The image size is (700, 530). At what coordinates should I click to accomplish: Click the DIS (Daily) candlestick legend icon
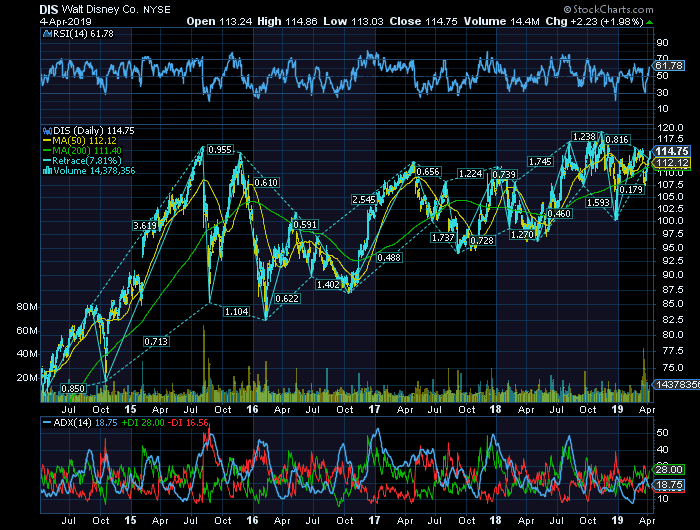click(x=47, y=131)
